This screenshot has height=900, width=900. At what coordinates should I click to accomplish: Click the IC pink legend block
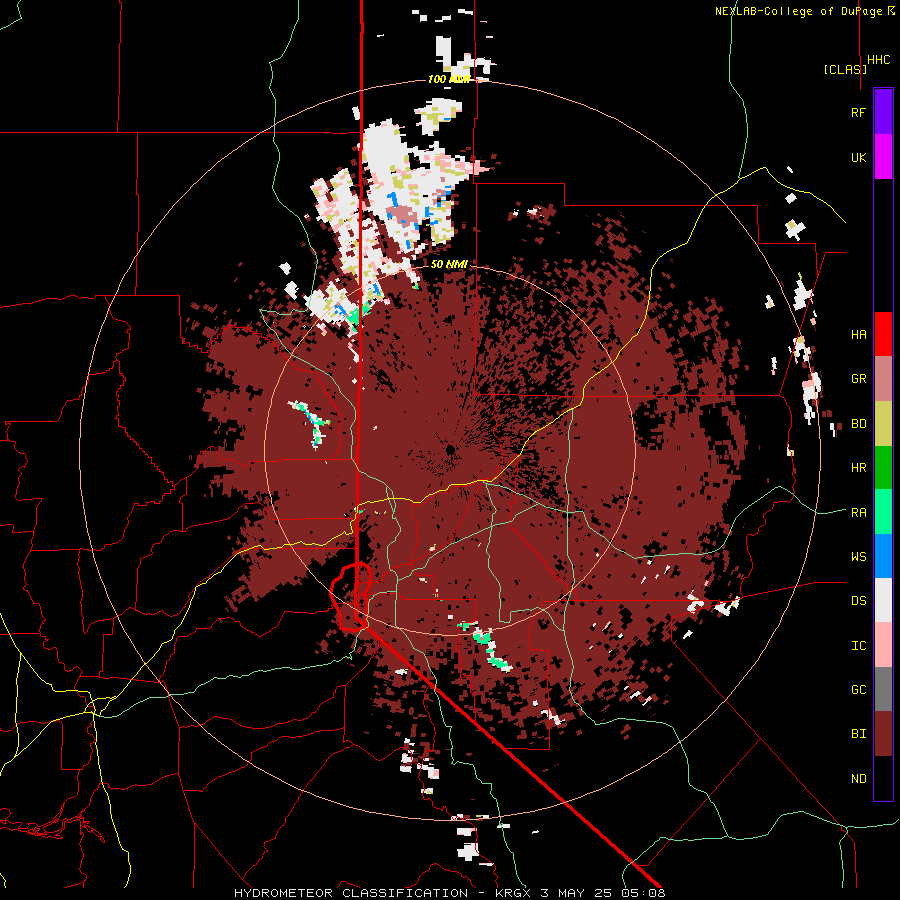point(883,645)
